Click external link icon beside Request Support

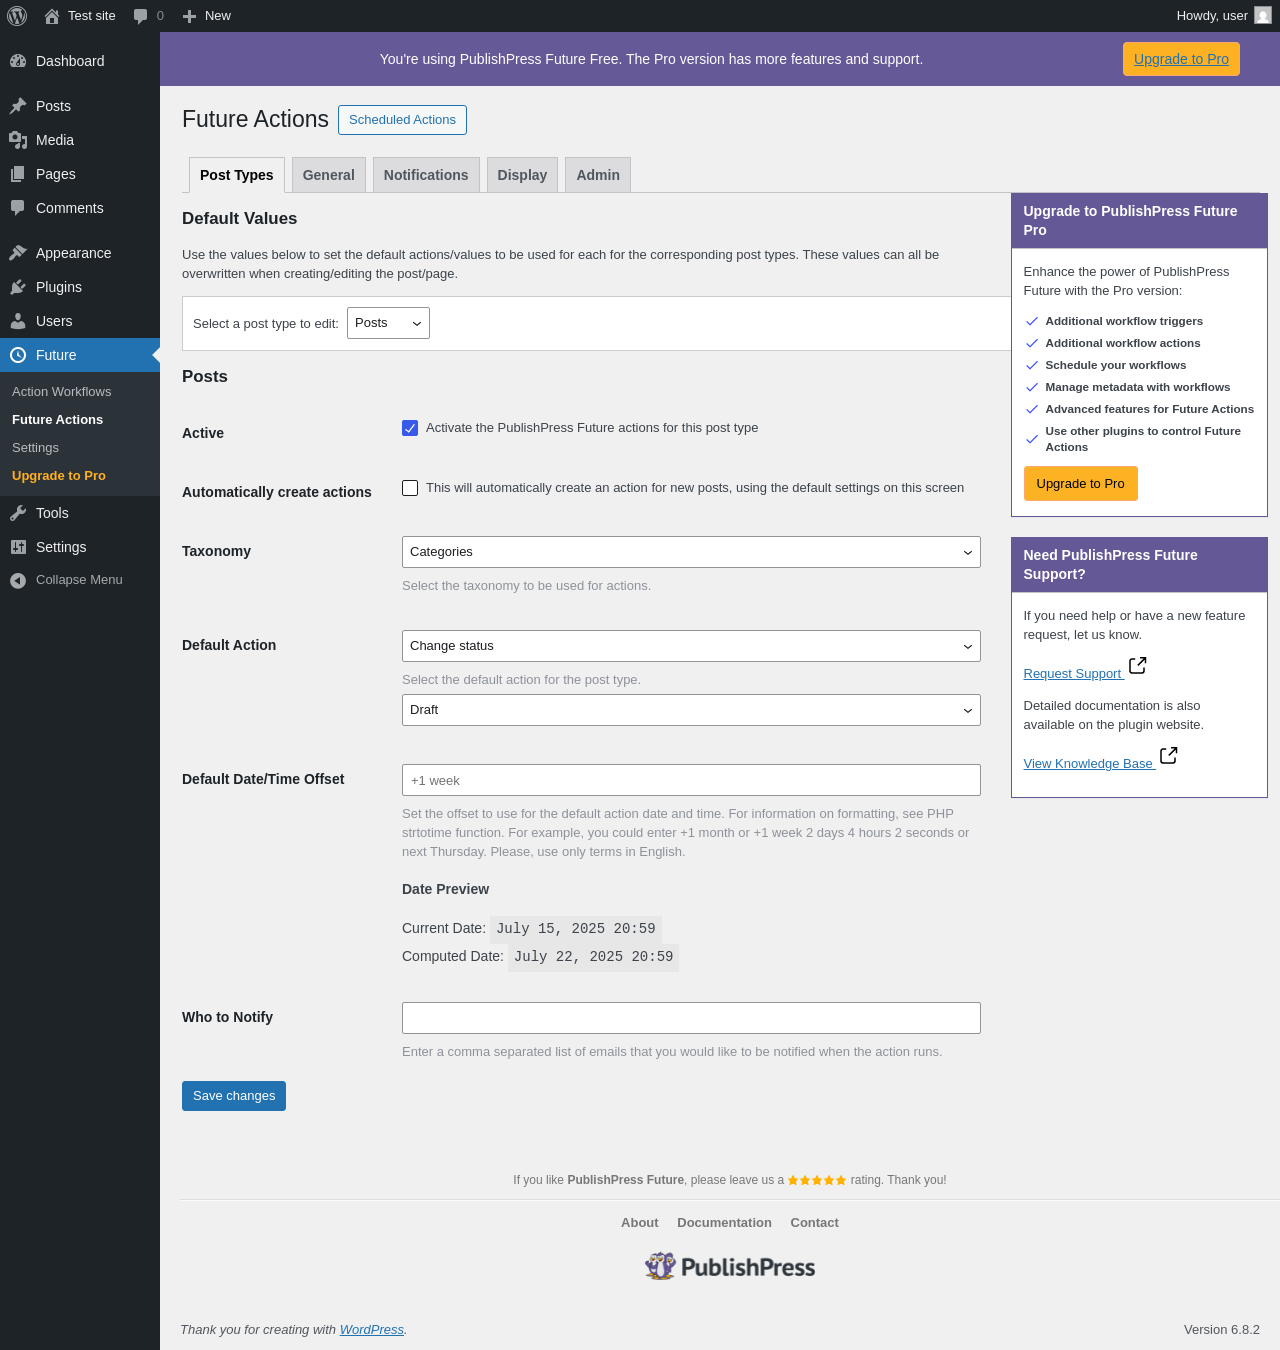click(1138, 665)
